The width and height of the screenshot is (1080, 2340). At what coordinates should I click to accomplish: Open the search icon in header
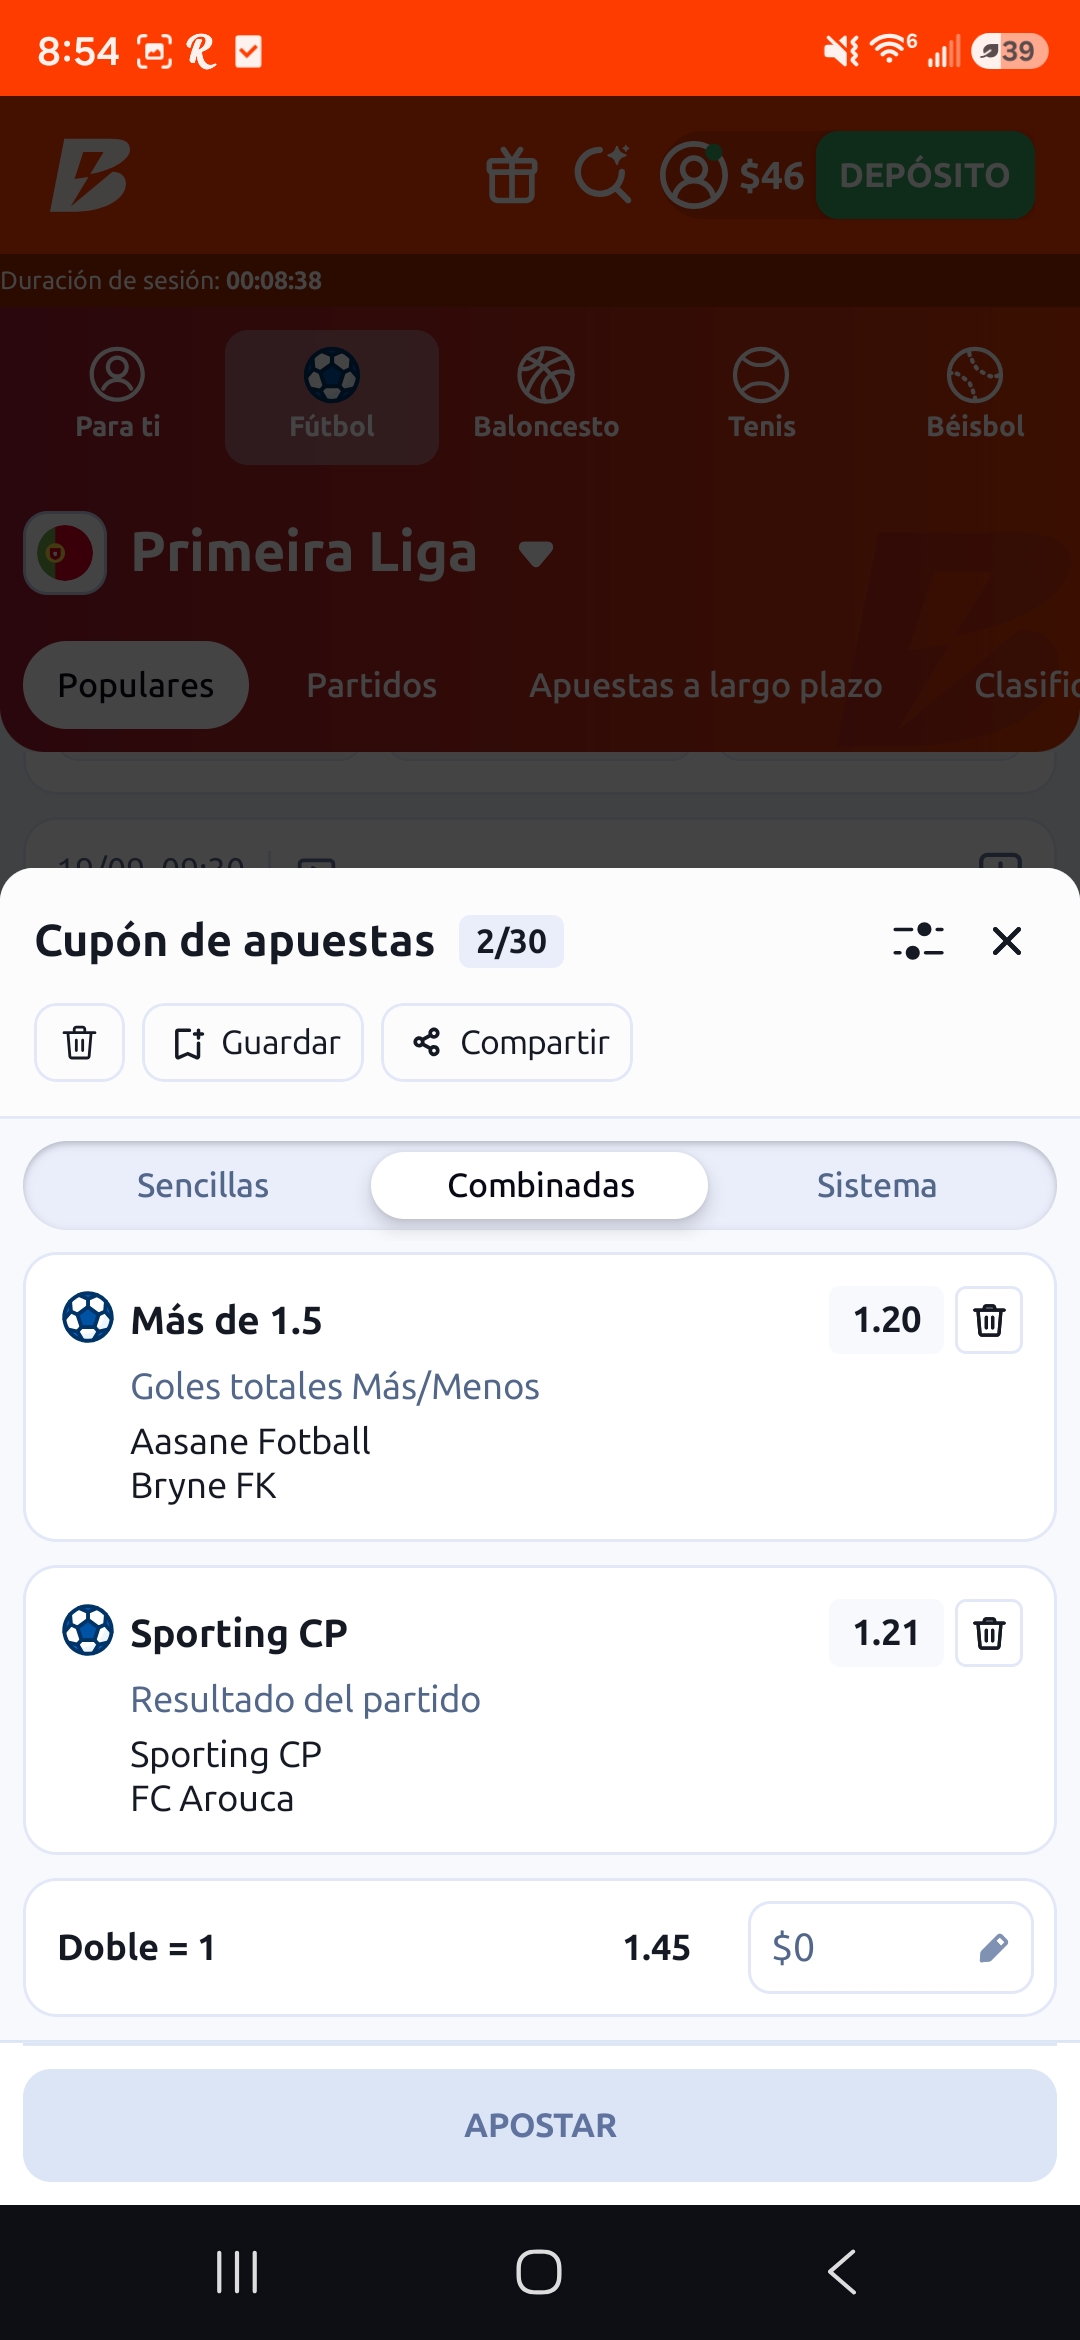click(603, 175)
